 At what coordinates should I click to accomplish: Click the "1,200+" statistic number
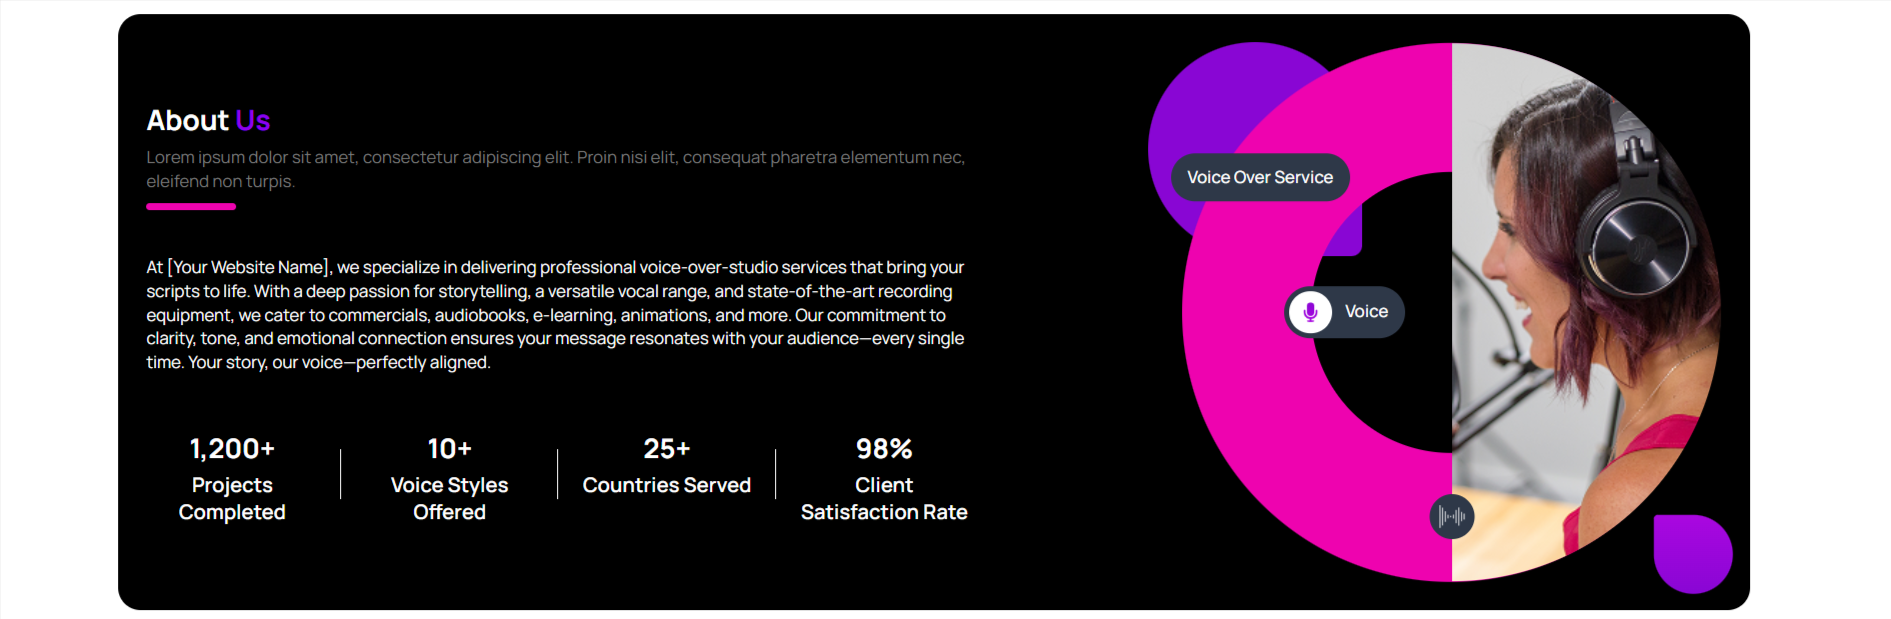232,449
